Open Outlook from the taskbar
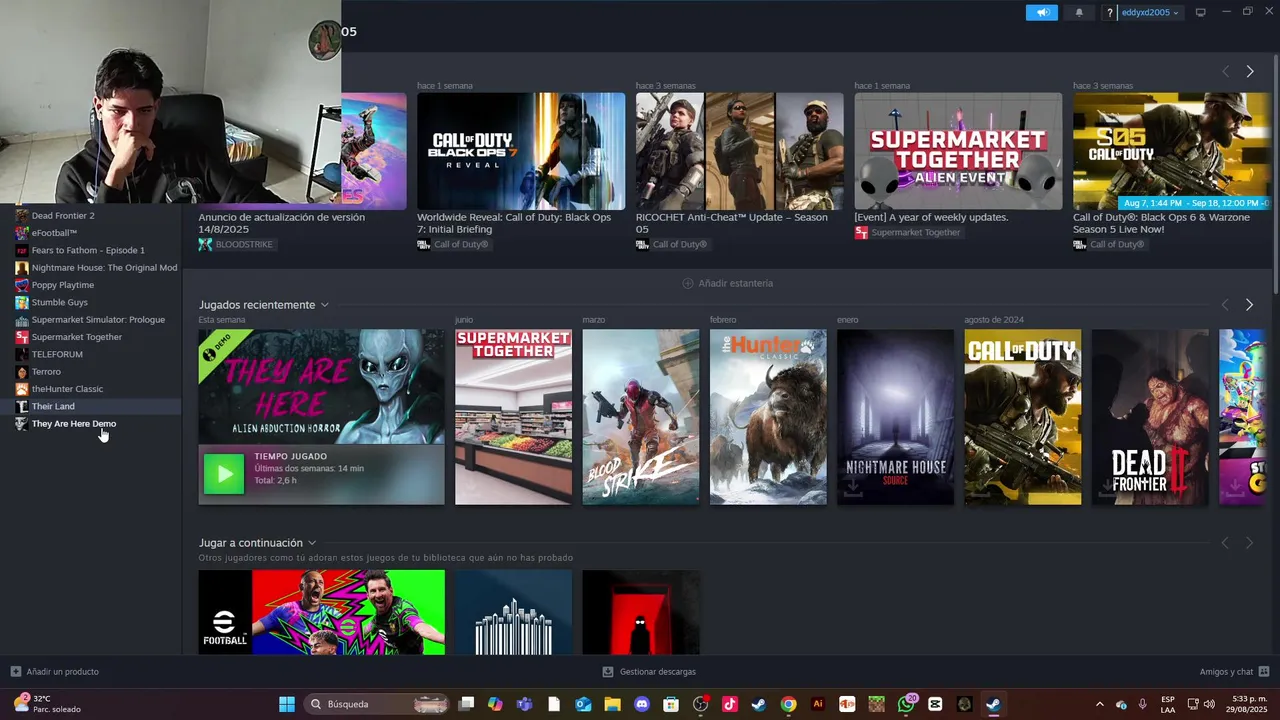This screenshot has width=1280, height=720. [x=583, y=704]
